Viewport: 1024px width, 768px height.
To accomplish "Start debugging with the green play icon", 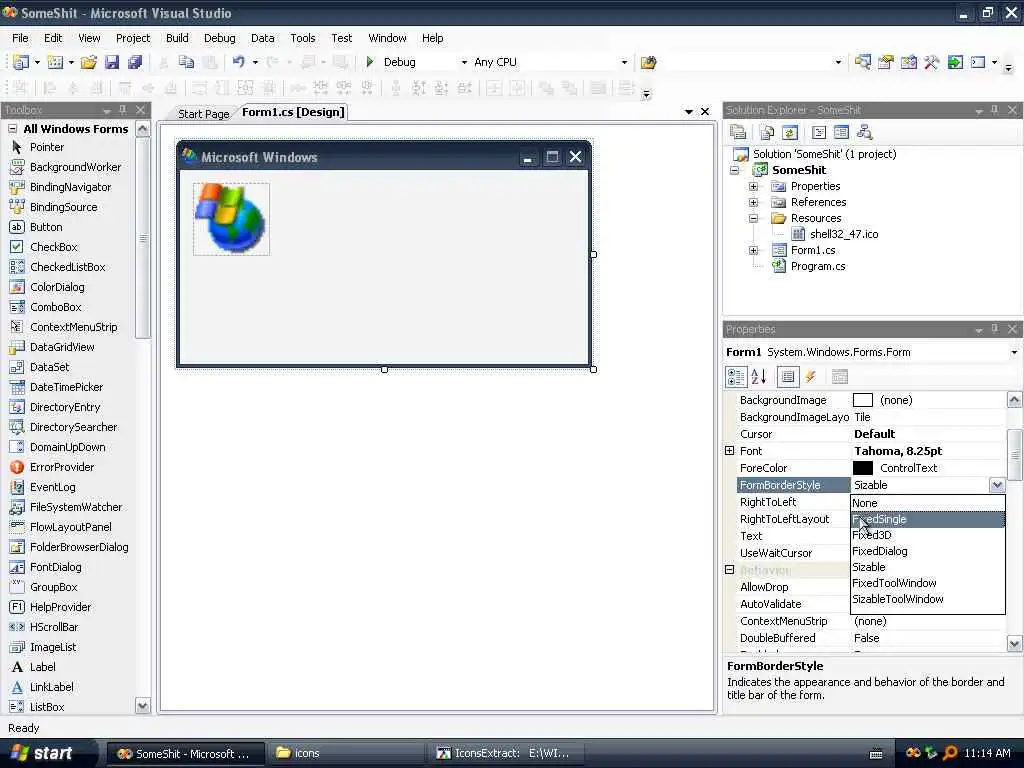I will point(370,62).
